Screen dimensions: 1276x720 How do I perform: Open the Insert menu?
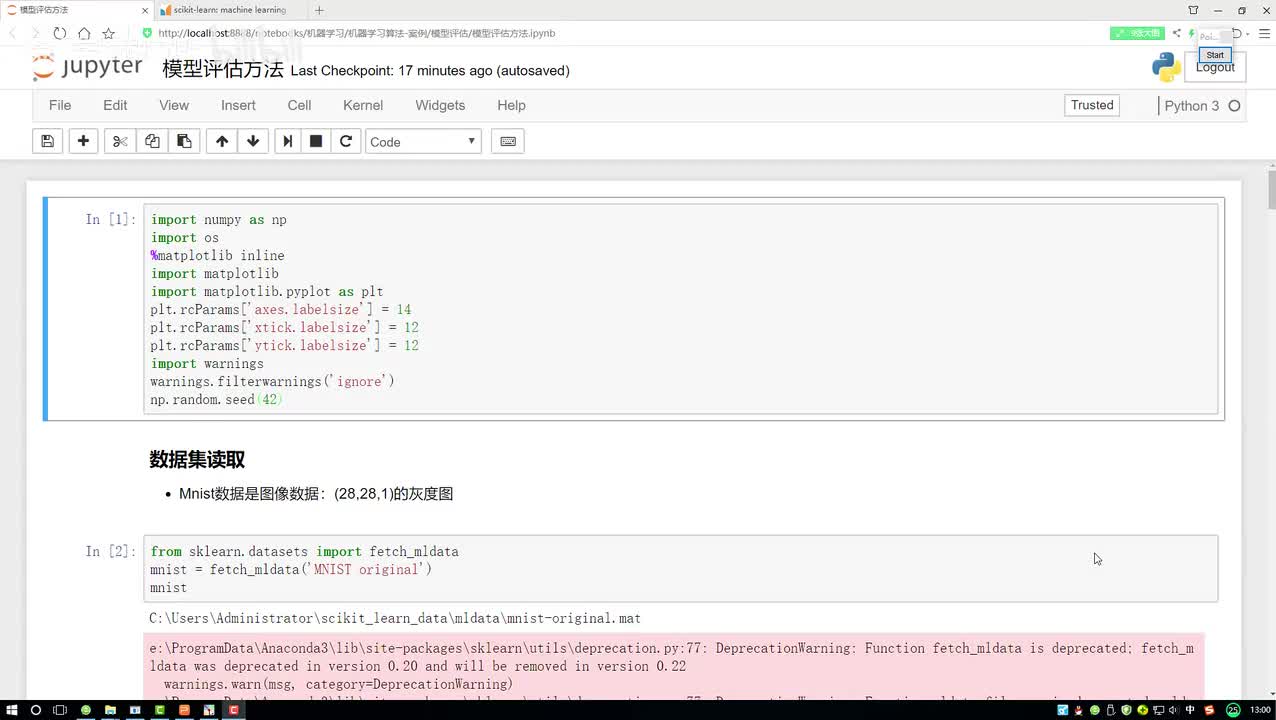click(x=238, y=105)
